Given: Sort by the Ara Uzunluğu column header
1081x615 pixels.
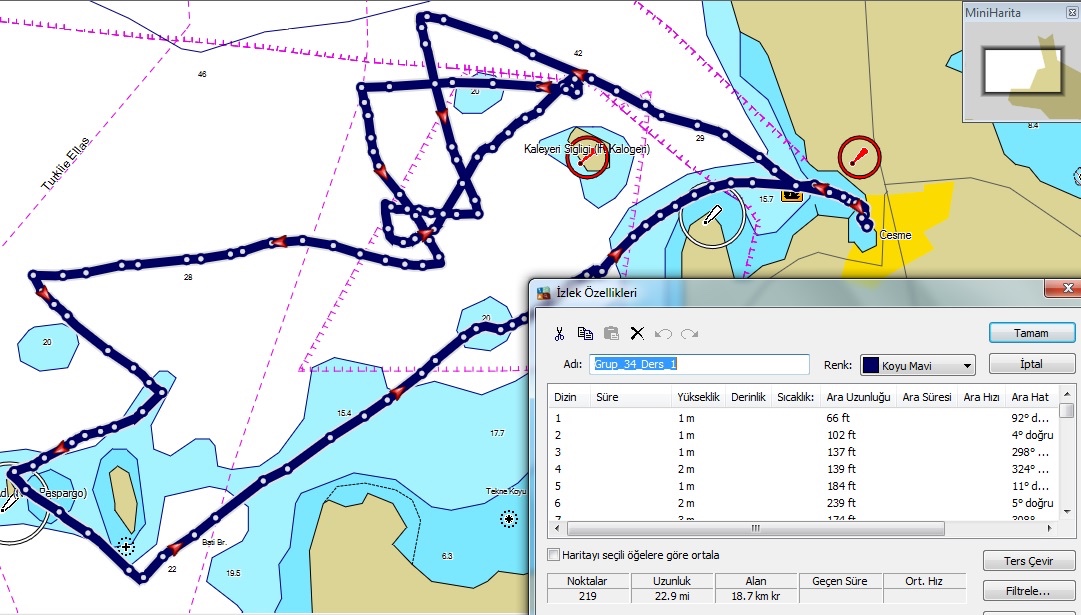Looking at the screenshot, I should point(858,397).
